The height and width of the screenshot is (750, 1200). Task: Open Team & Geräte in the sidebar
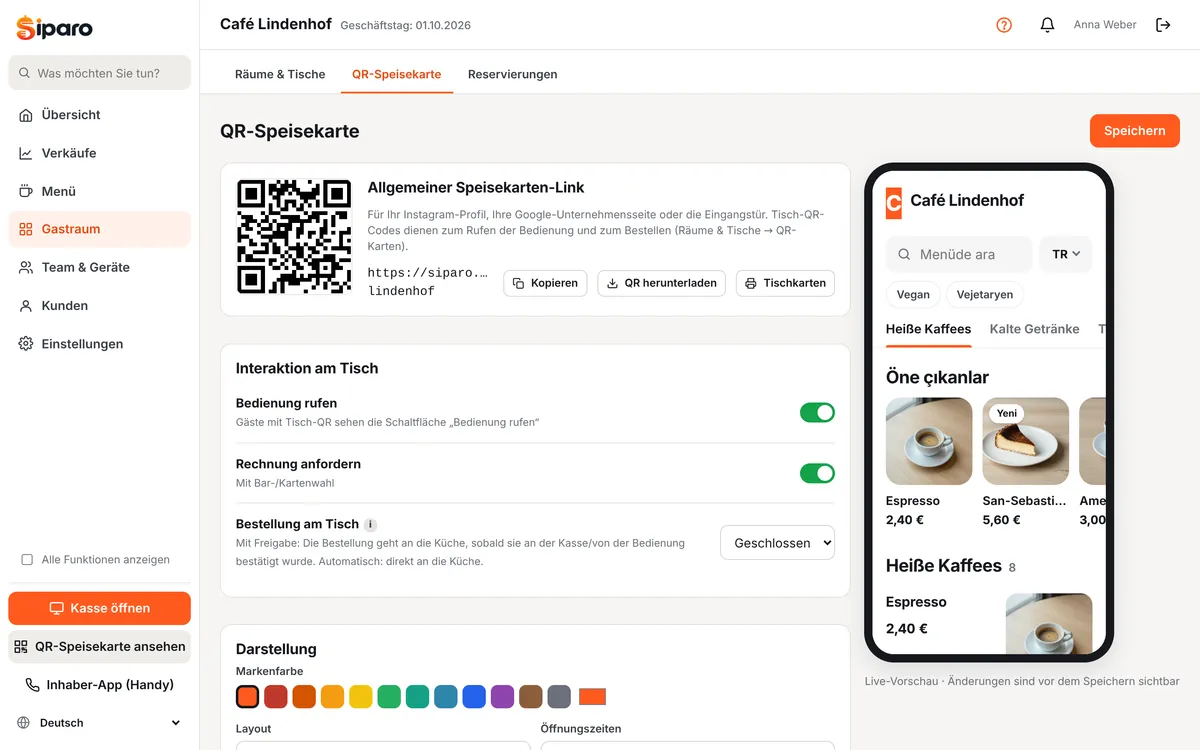coord(99,267)
